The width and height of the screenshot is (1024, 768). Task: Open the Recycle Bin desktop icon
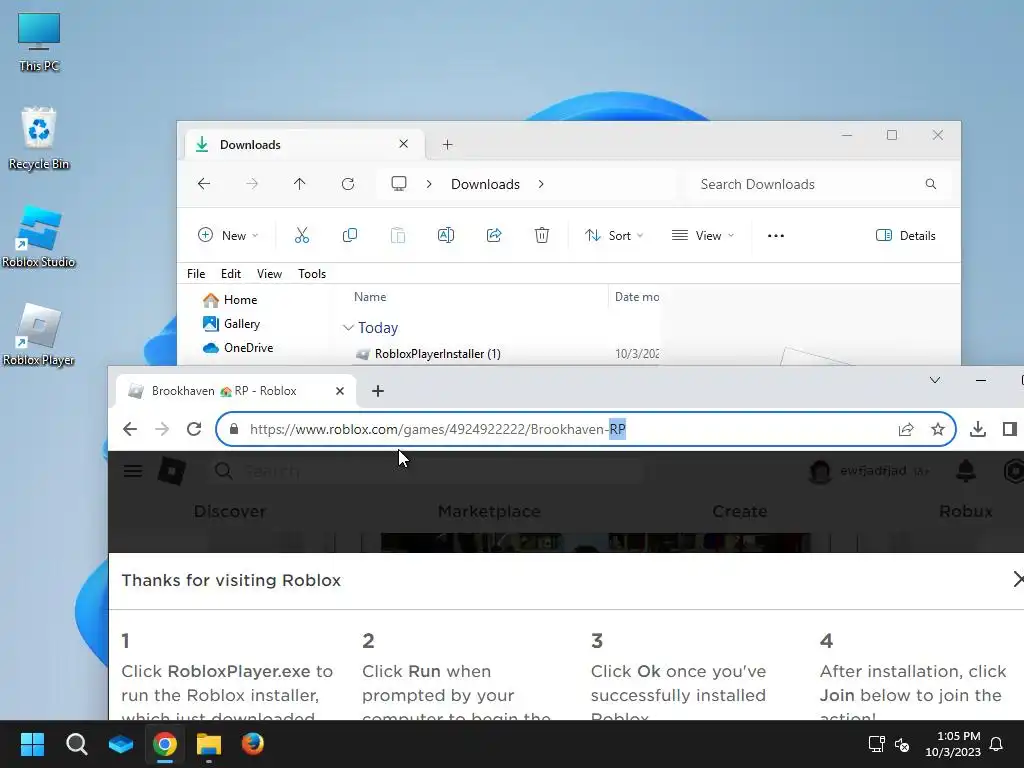click(39, 138)
